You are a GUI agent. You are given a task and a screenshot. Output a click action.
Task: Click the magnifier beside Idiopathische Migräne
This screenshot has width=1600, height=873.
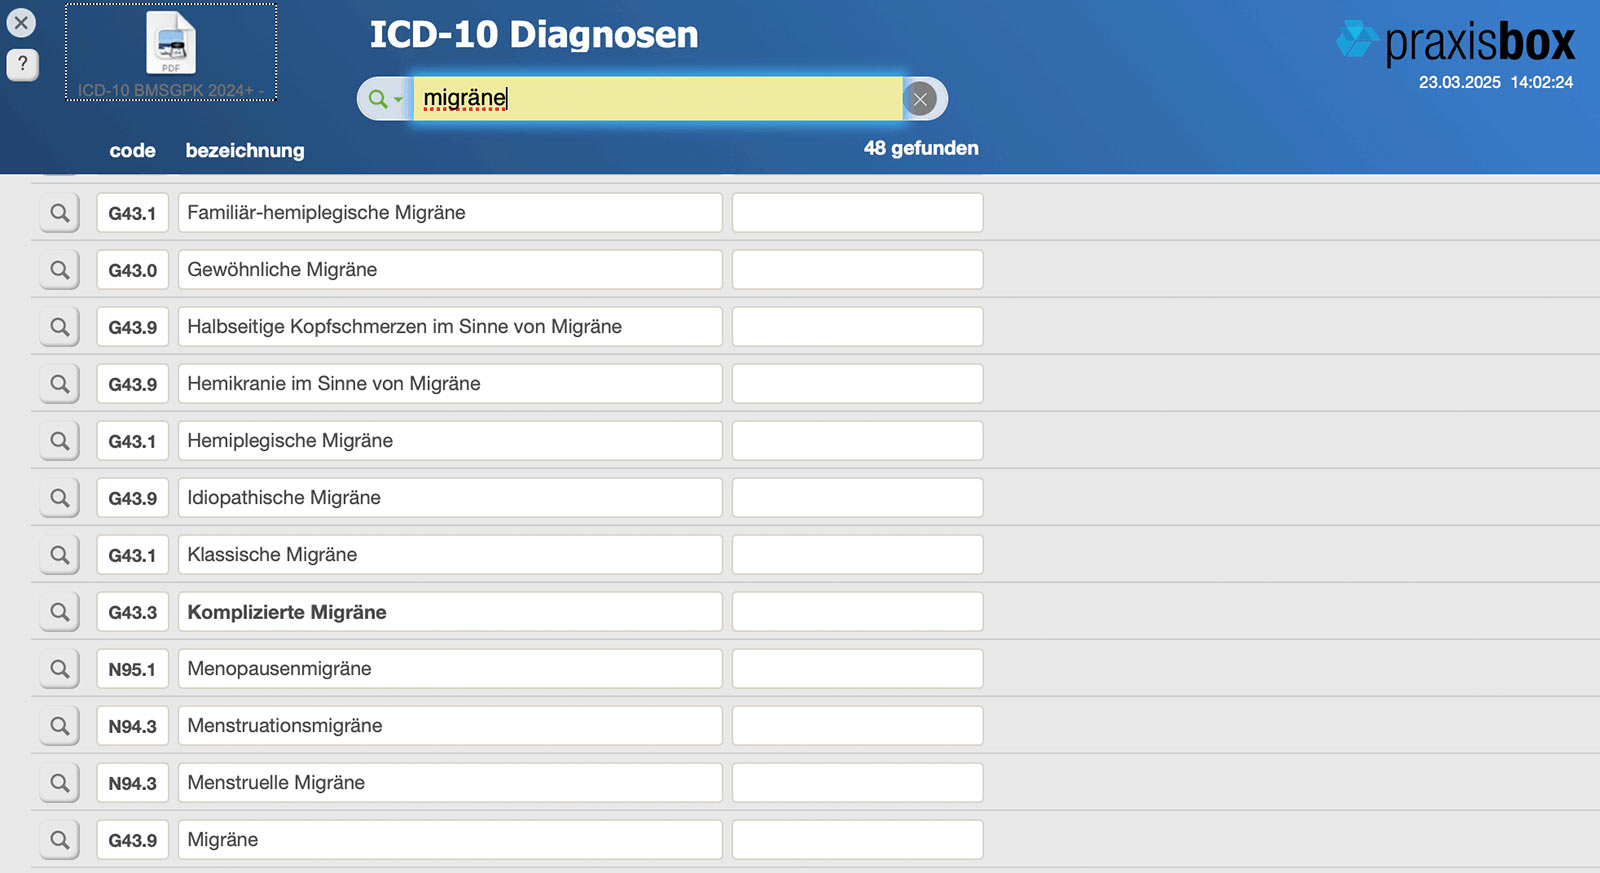tap(60, 498)
